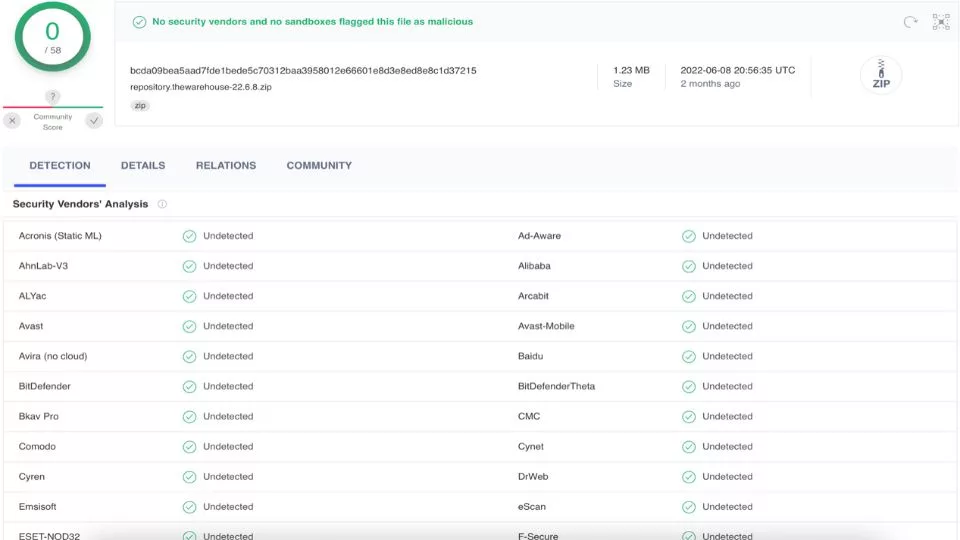The width and height of the screenshot is (960, 540).
Task: Click the reanalyze refresh icon
Action: (x=910, y=22)
